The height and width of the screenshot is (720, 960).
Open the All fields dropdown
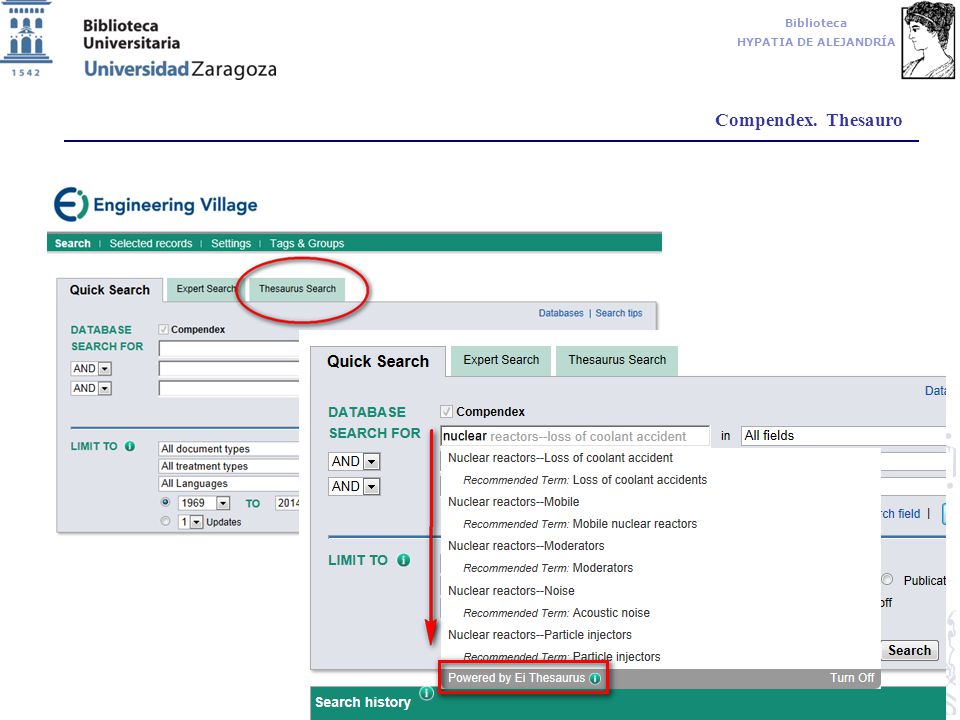pyautogui.click(x=844, y=435)
